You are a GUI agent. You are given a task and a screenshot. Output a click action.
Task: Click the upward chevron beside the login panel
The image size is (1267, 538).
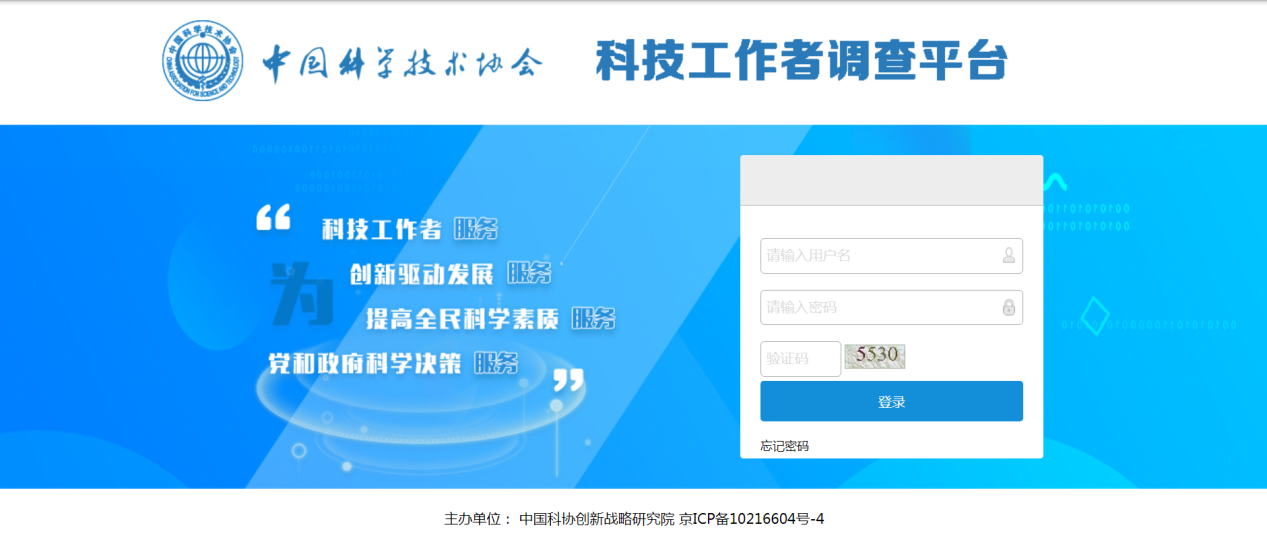pos(1055,182)
